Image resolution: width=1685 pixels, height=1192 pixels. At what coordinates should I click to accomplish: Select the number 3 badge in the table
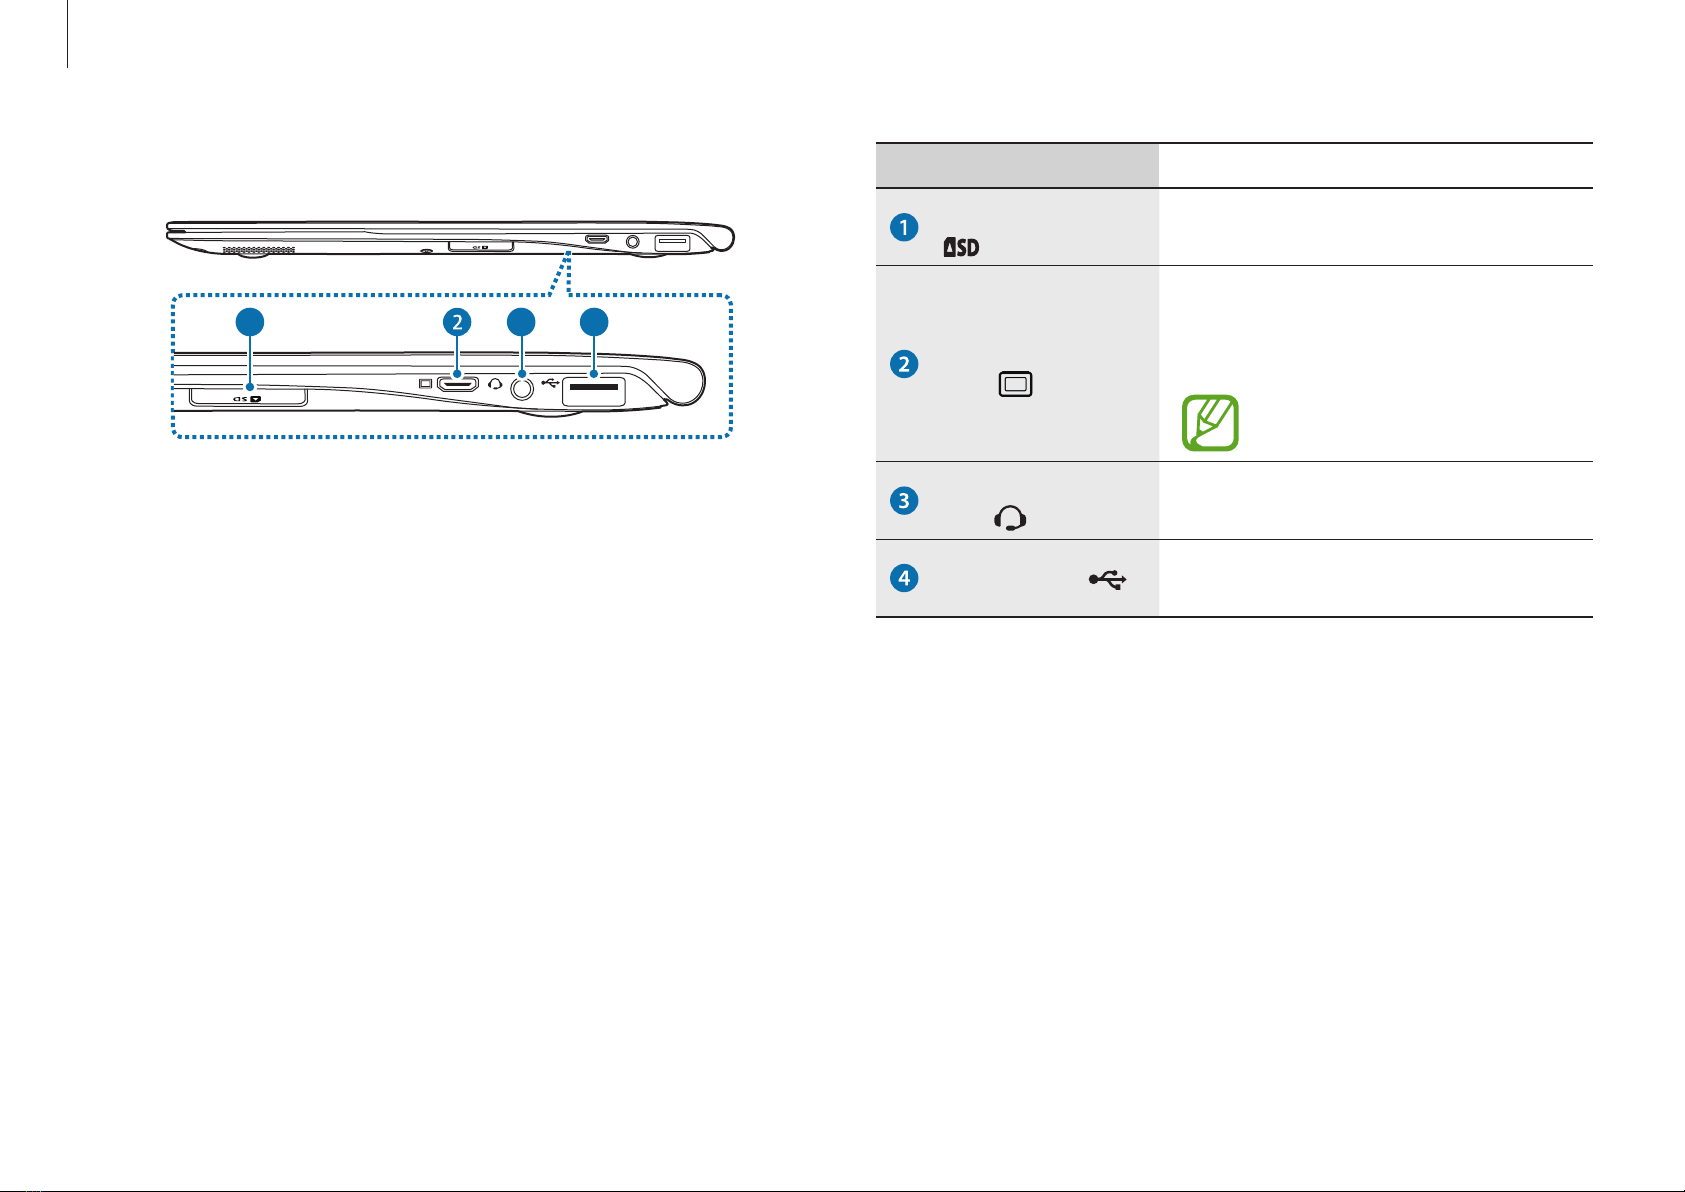coord(904,500)
